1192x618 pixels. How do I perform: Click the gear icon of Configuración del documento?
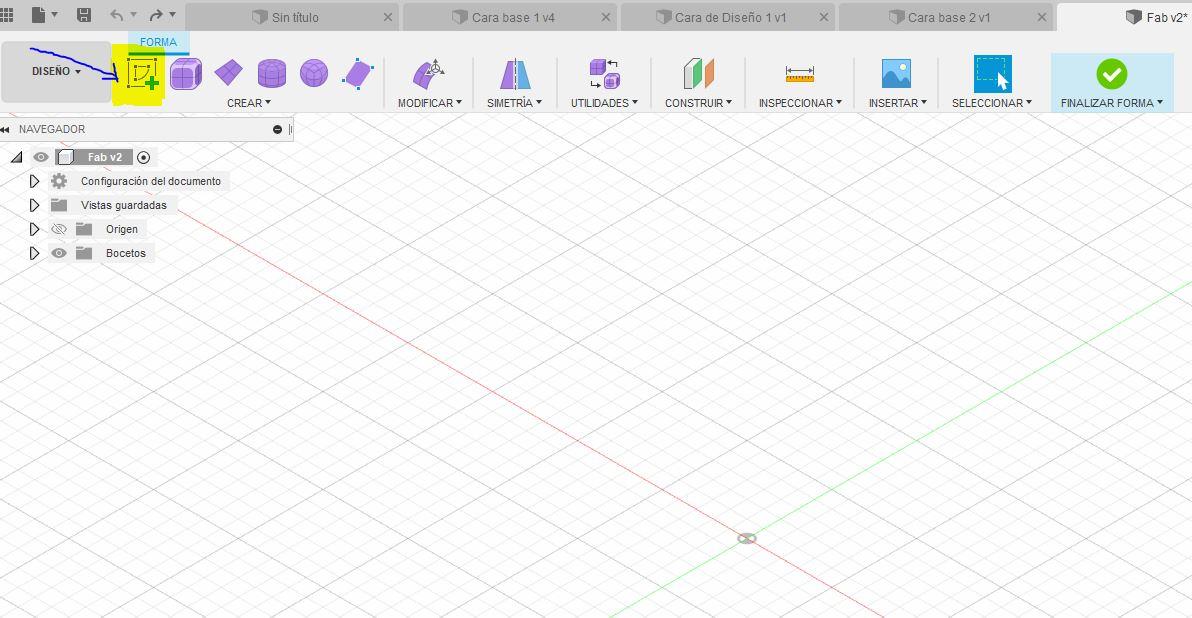click(x=59, y=181)
